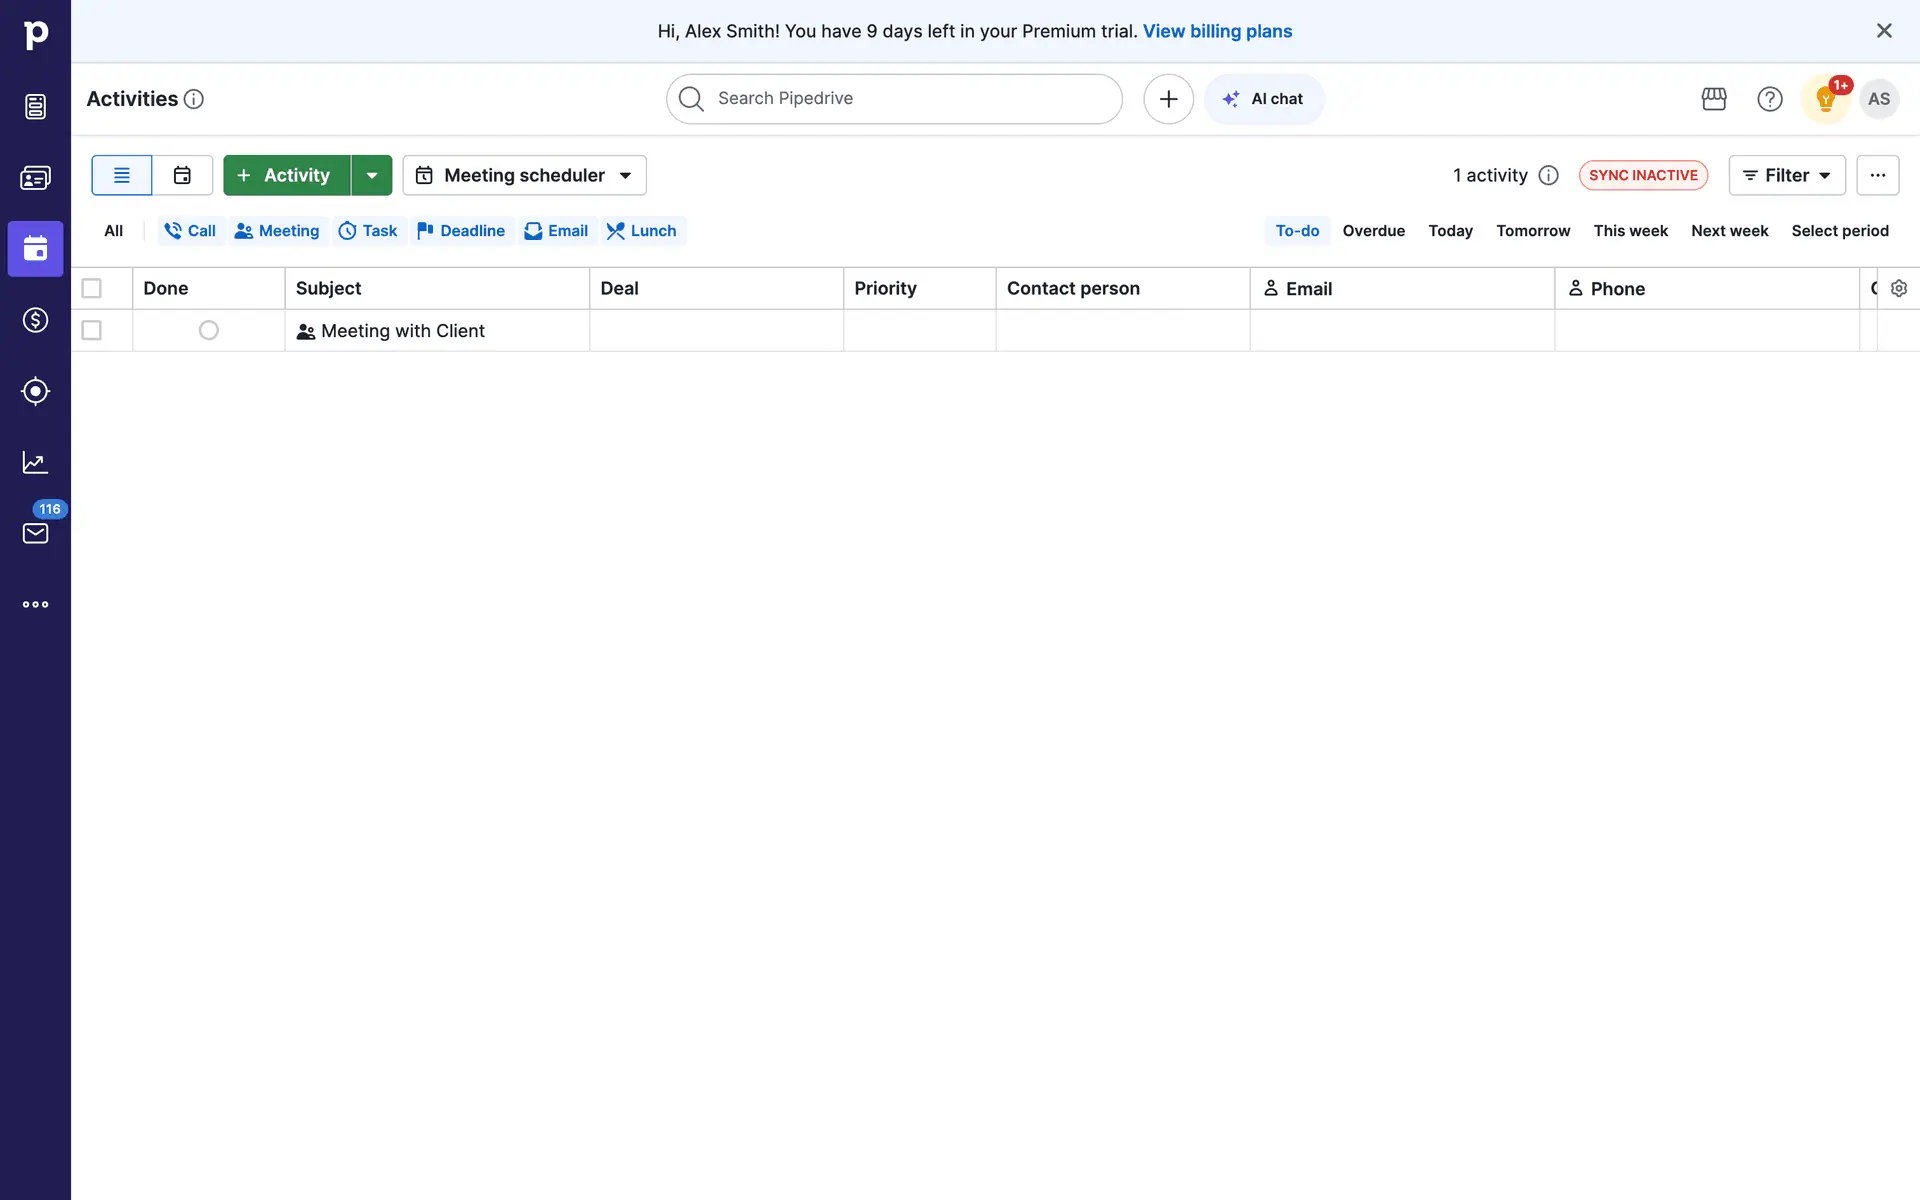Click the Search Pipedrive input field
This screenshot has height=1200, width=1920.
[x=894, y=99]
